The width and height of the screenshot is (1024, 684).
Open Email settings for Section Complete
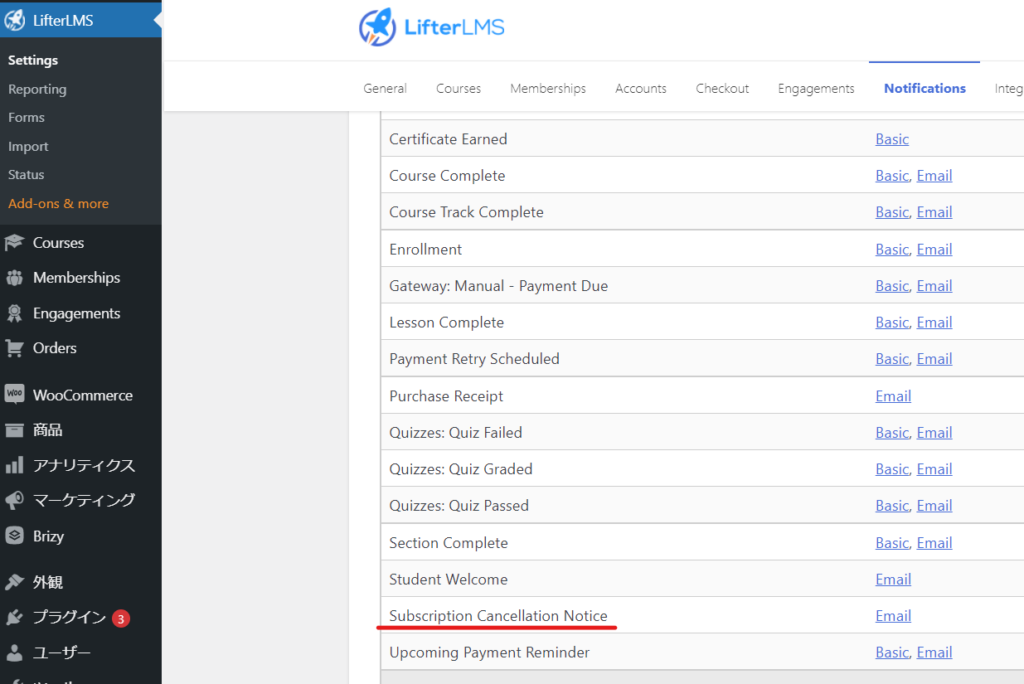pos(935,544)
